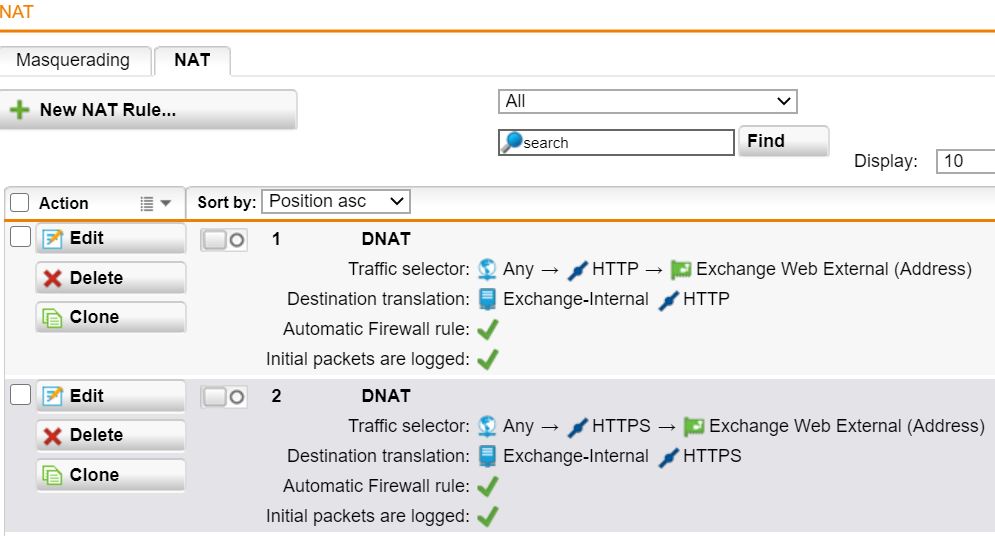995x536 pixels.
Task: Toggle the enable switch for DNAT rule 1
Action: [224, 240]
